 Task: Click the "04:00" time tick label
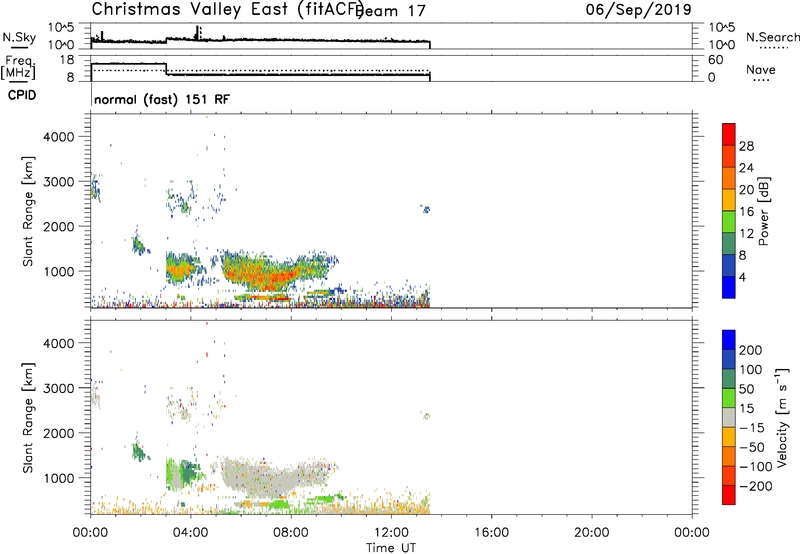(191, 533)
